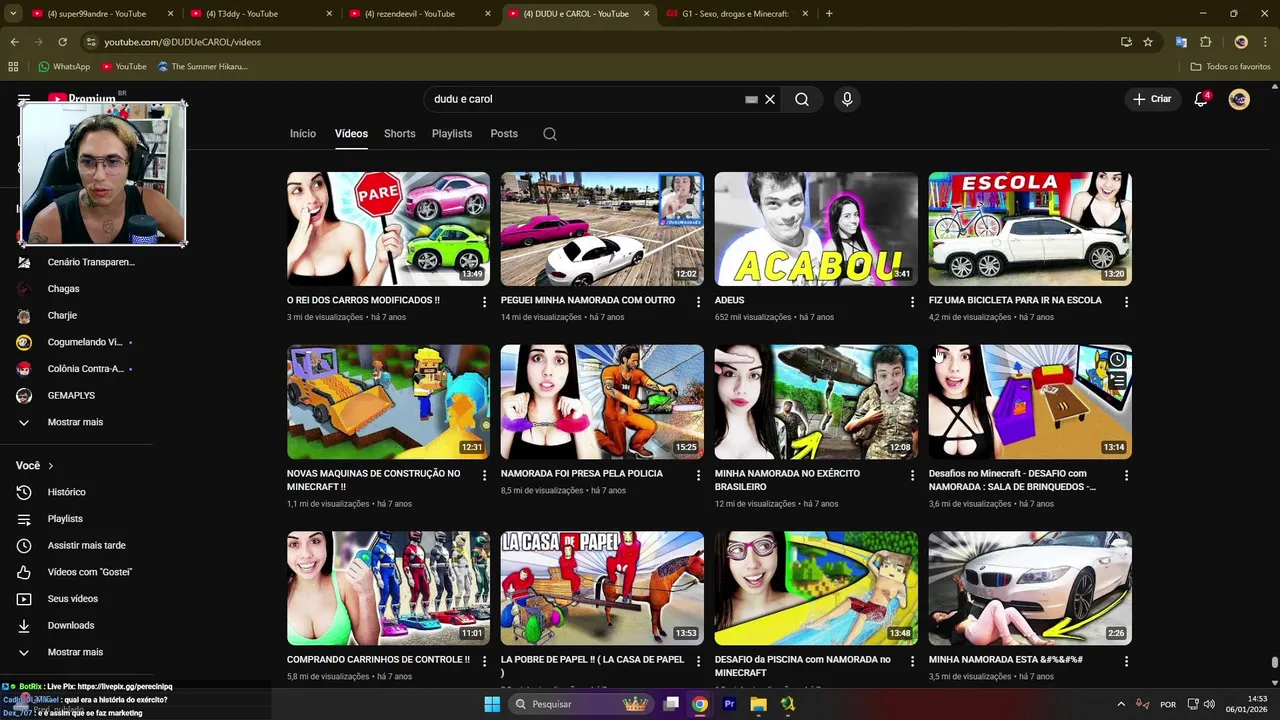The image size is (1280, 720).
Task: Open the three-dot menu for ADEUS video
Action: (912, 301)
